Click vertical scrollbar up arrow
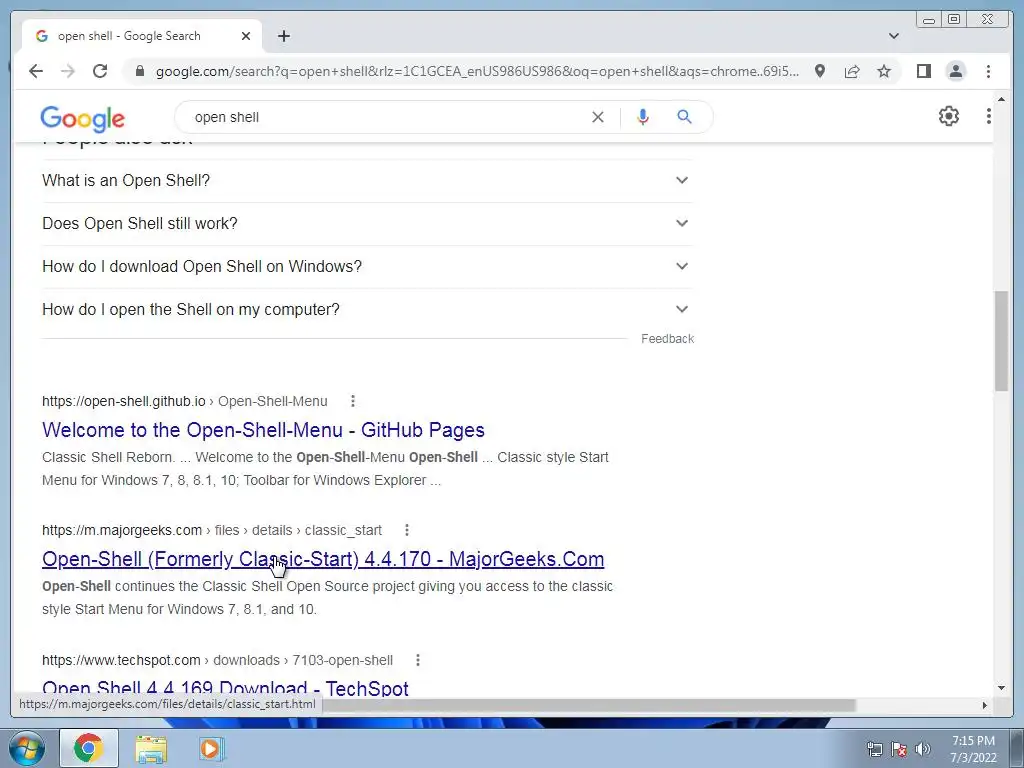 (1002, 99)
